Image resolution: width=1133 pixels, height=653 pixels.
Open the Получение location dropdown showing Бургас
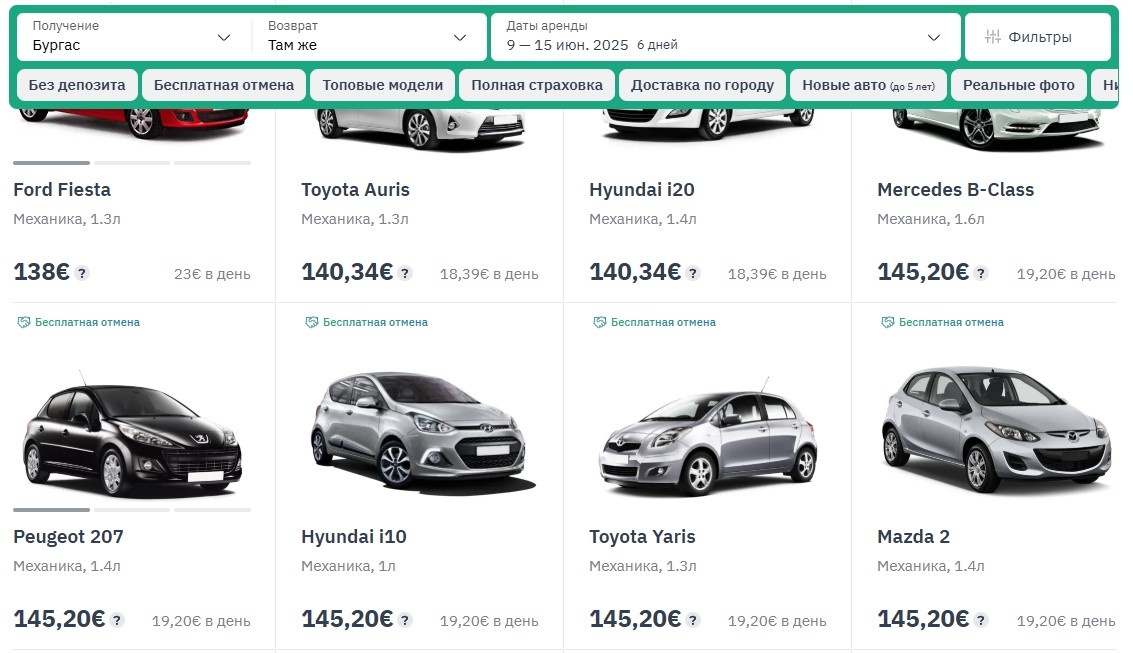pos(128,37)
